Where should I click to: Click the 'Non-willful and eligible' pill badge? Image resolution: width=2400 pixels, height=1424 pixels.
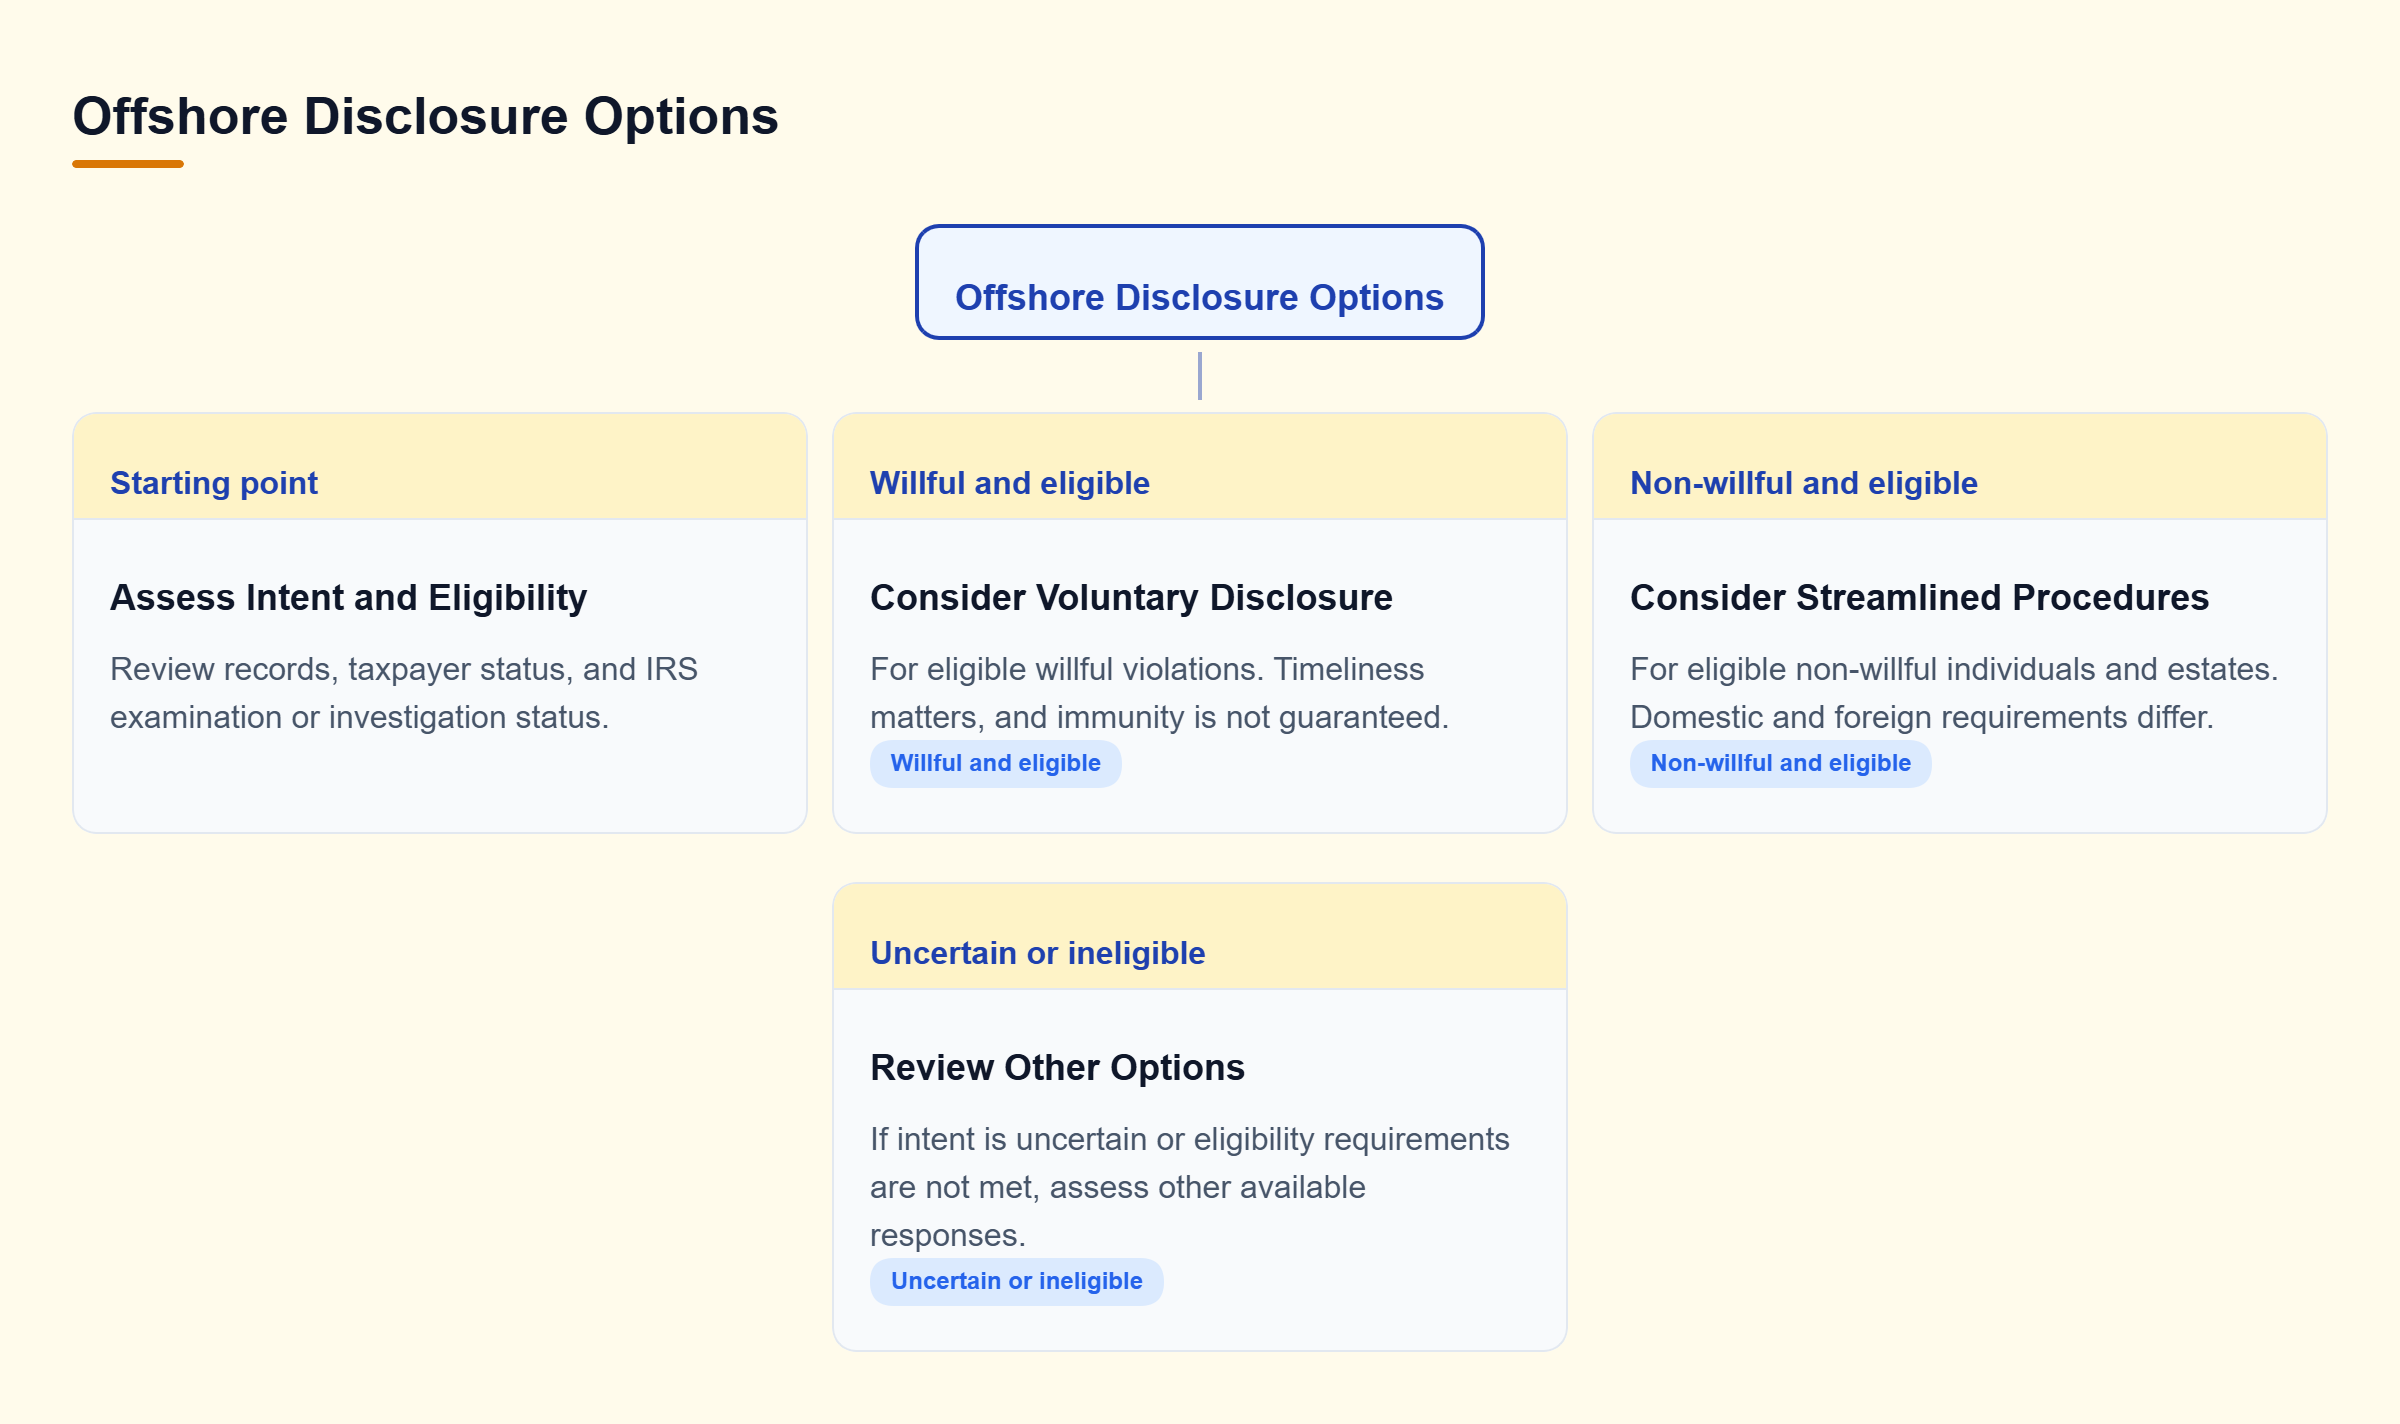coord(1780,763)
